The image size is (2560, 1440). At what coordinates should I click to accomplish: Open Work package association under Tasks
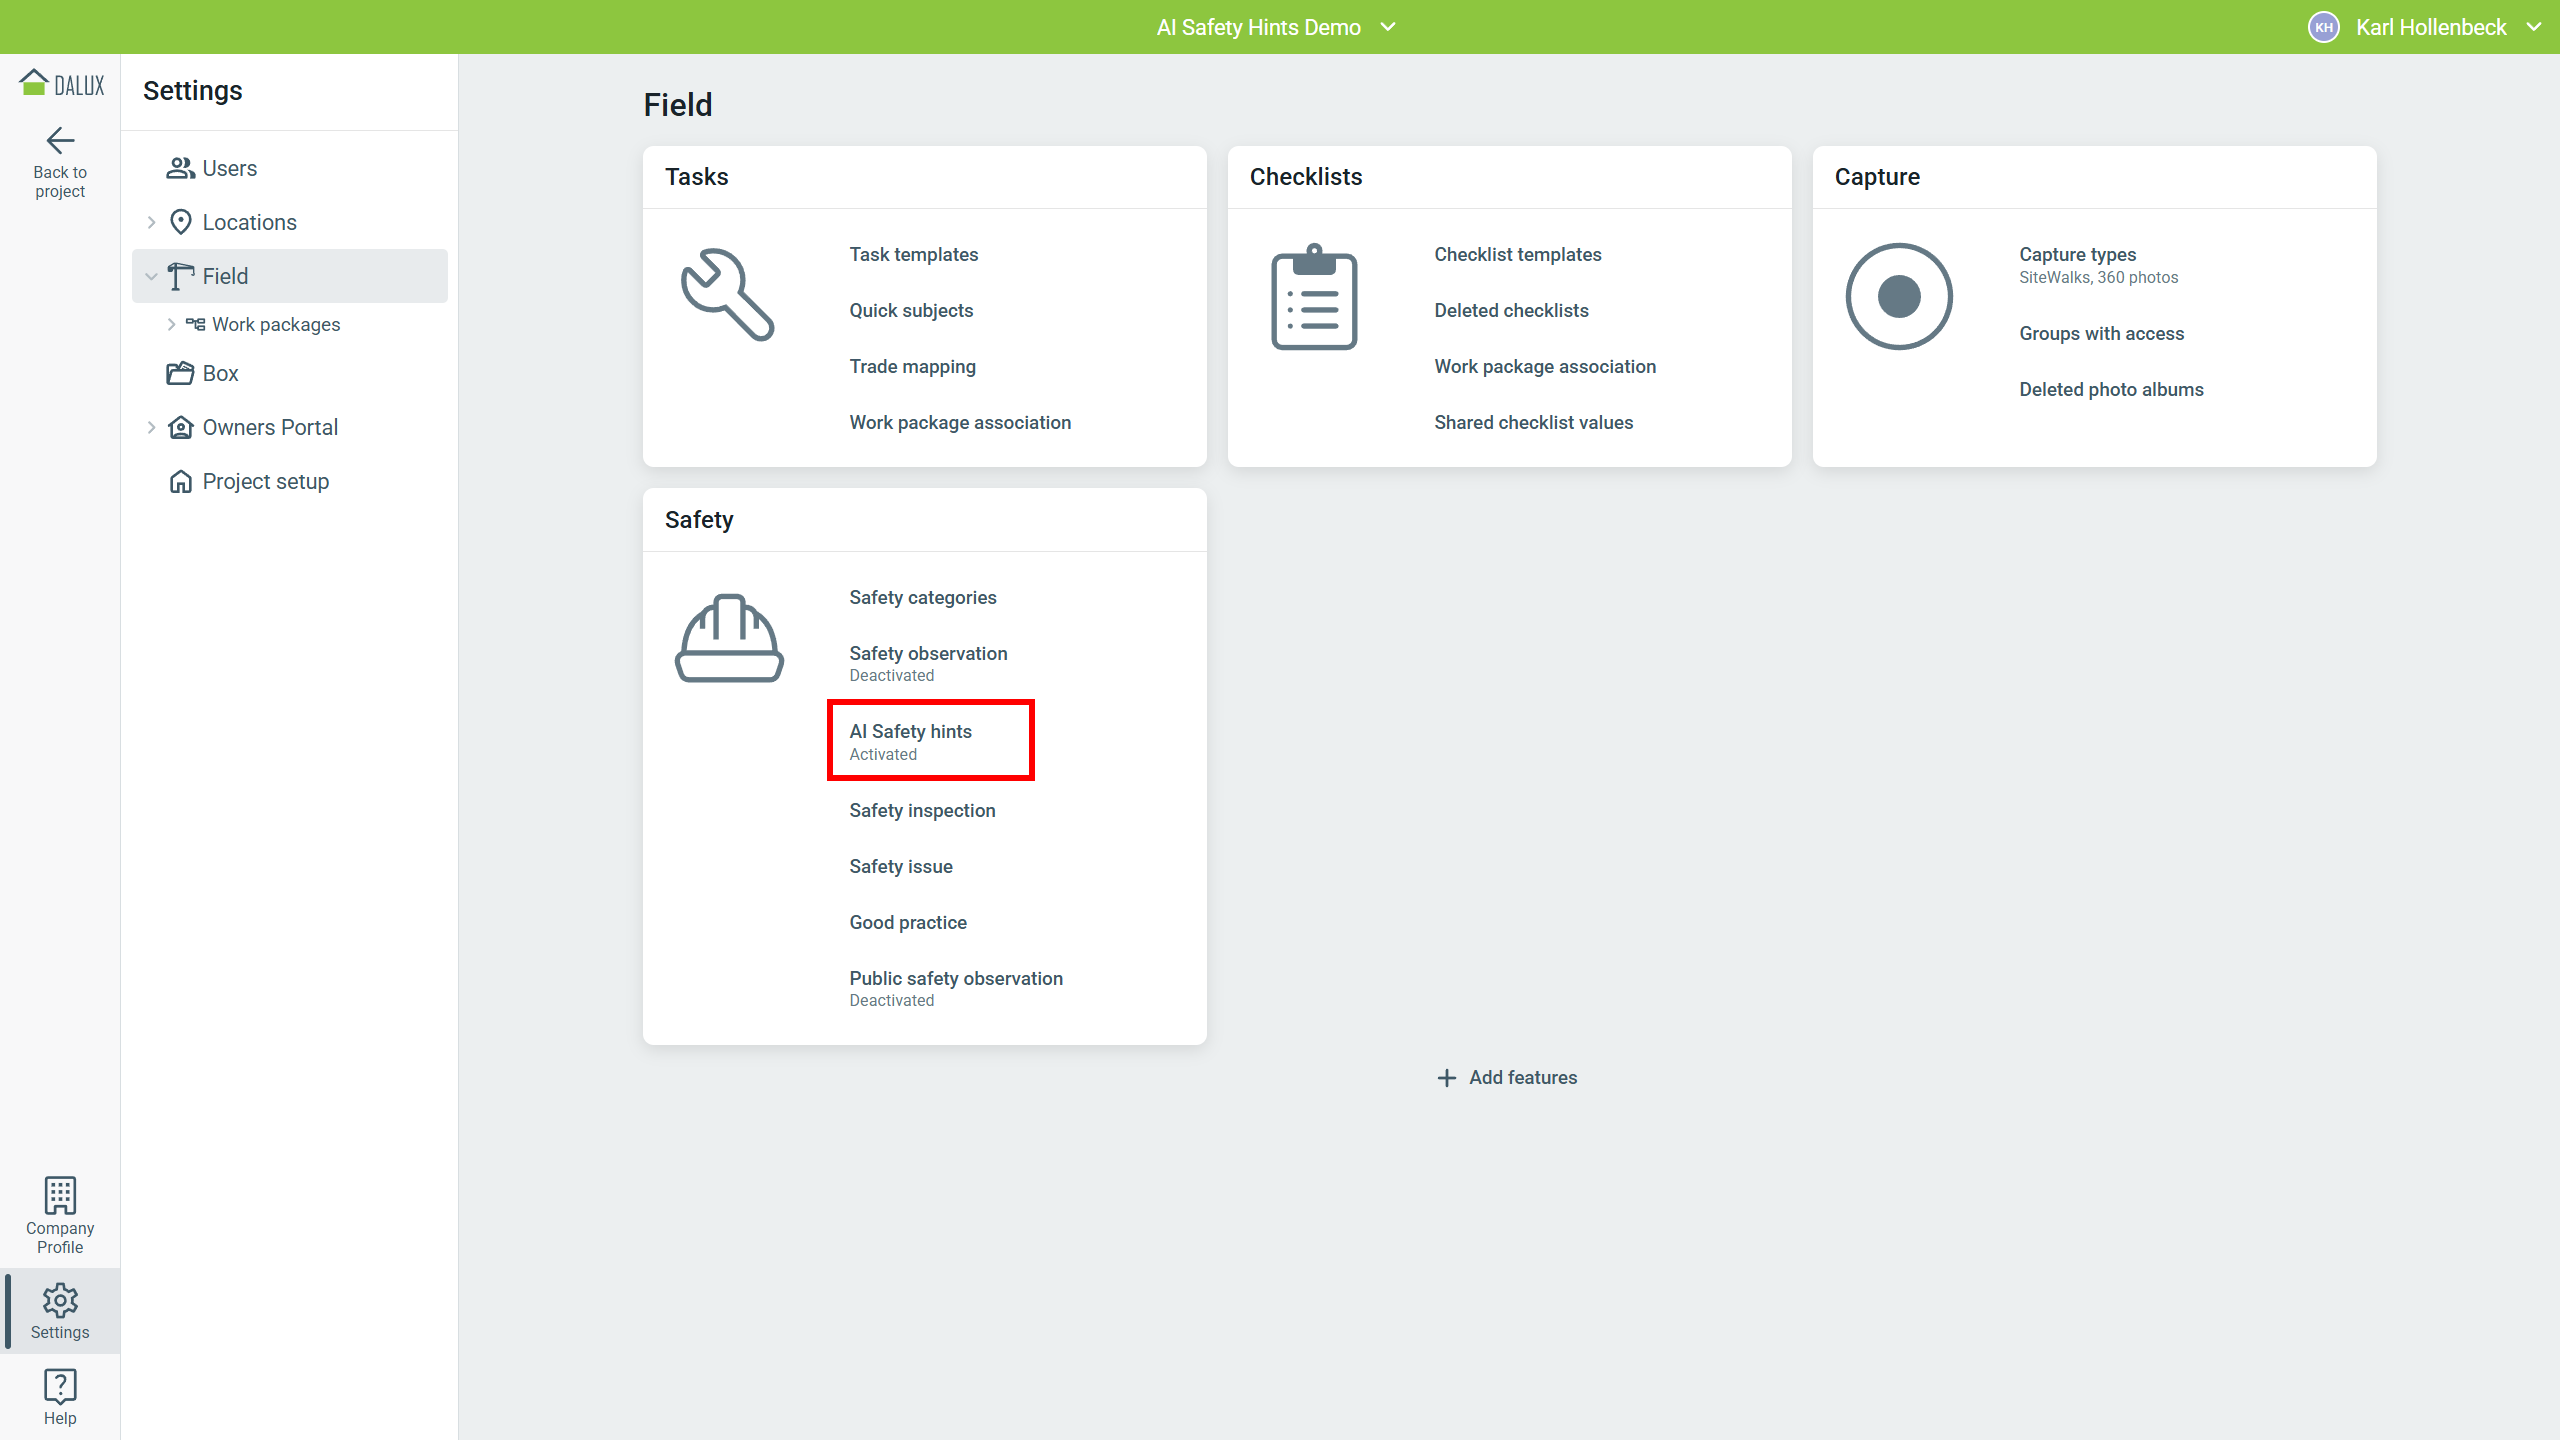click(x=960, y=422)
